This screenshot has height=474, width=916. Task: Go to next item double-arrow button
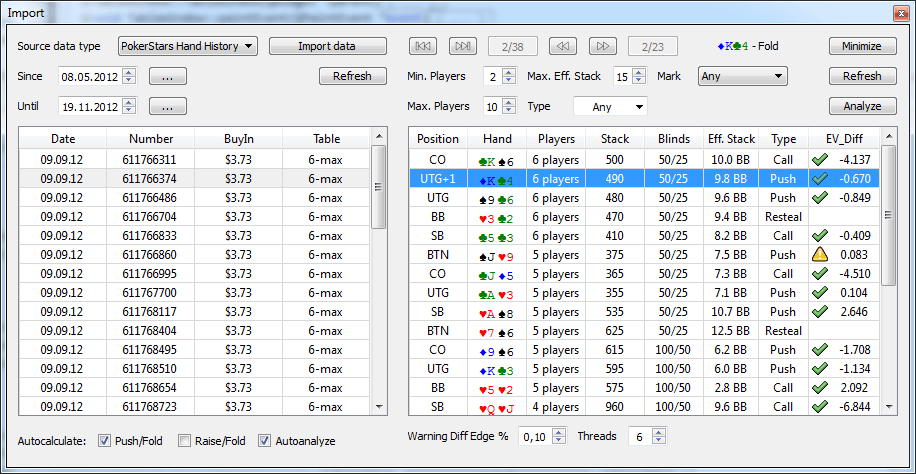[603, 46]
